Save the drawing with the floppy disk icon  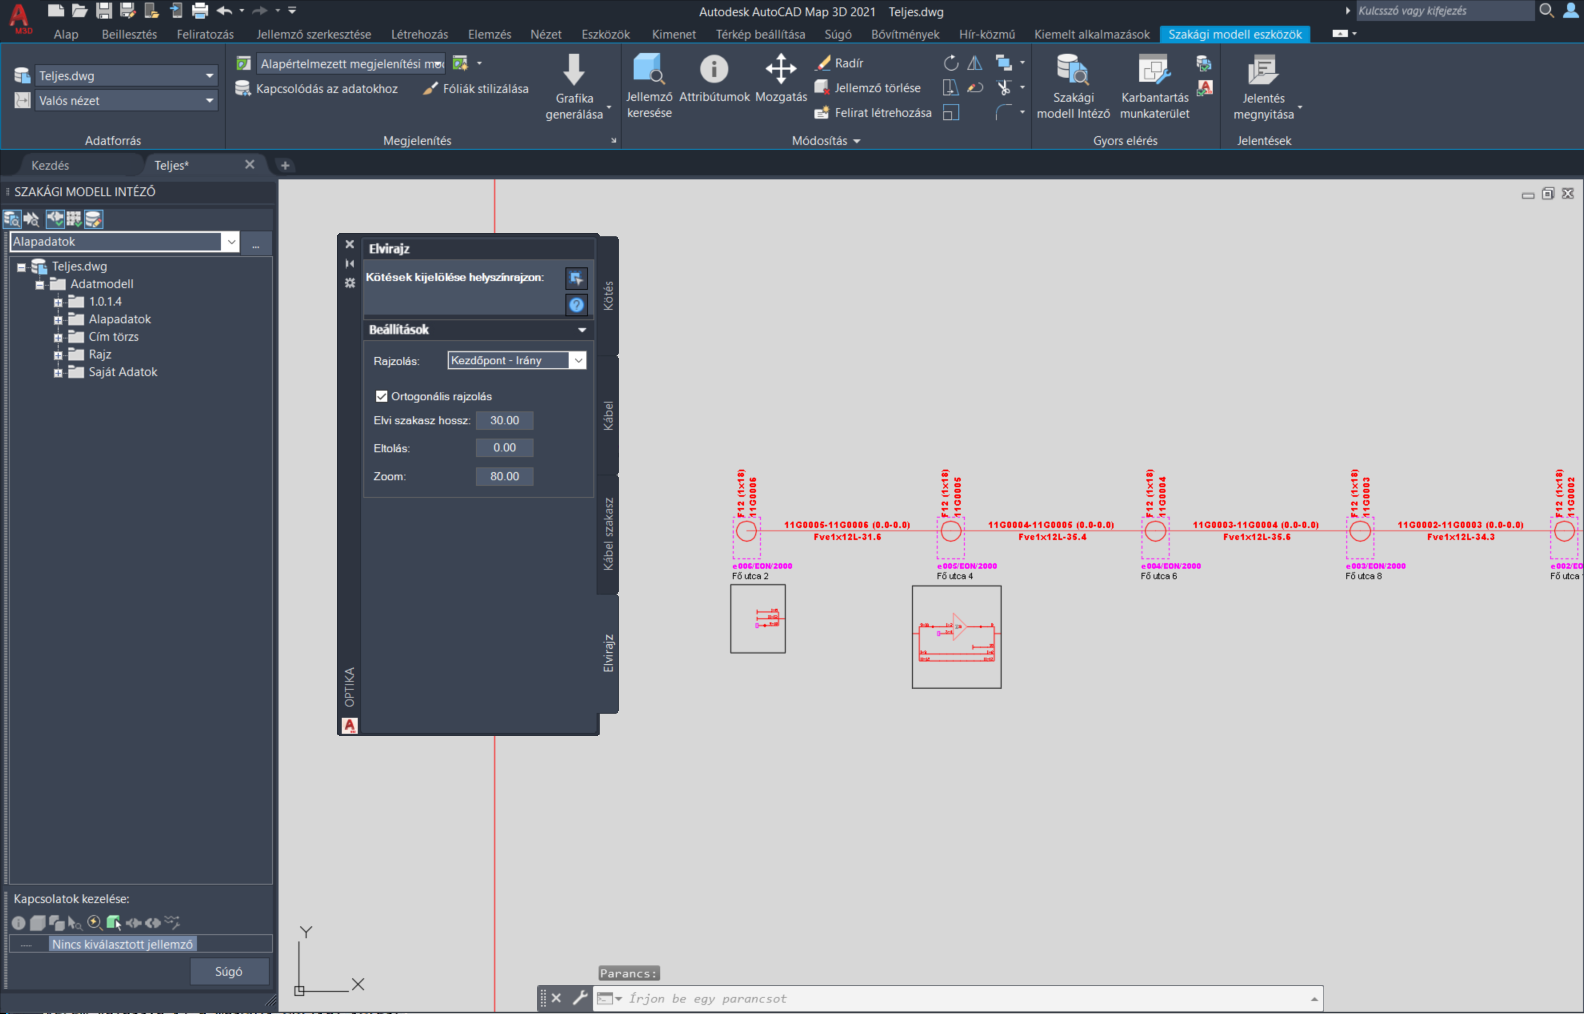click(104, 10)
